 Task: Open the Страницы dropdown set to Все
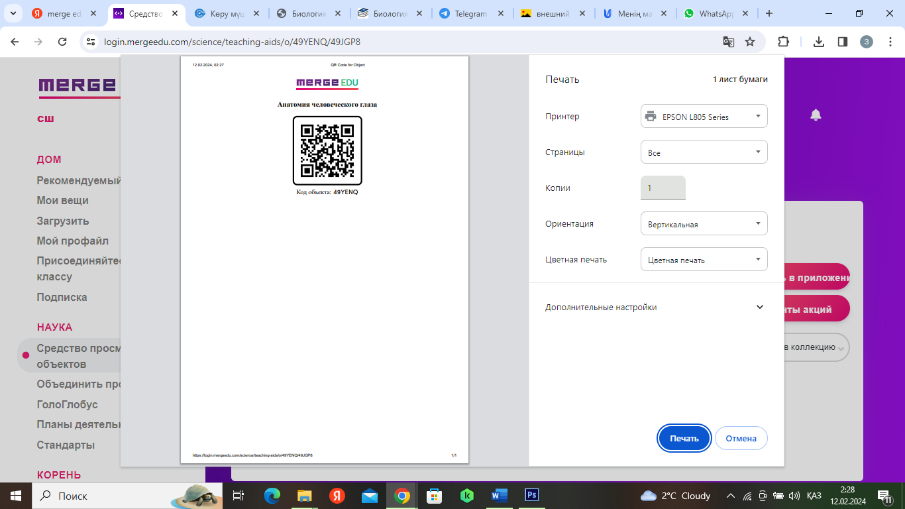point(704,152)
